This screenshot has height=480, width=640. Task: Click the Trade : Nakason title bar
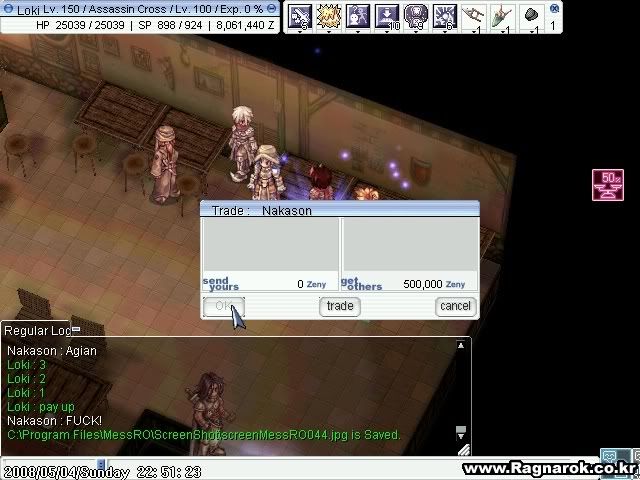[340, 210]
